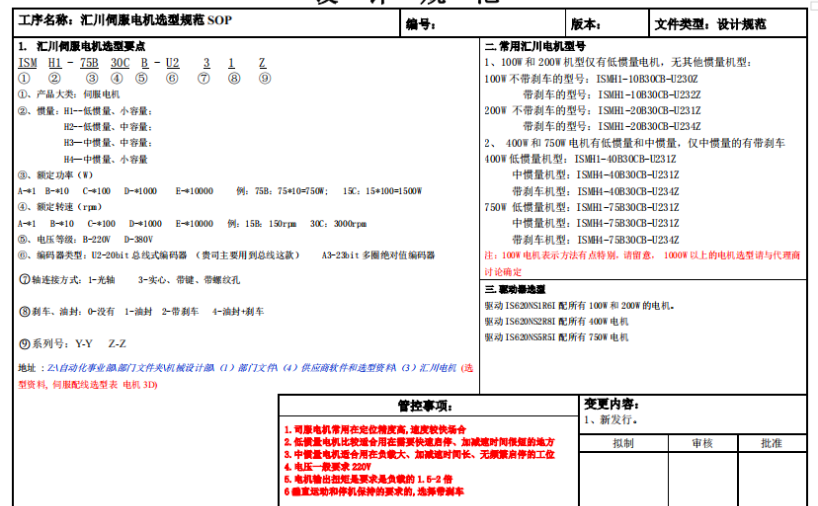Select the 审核 signature cell

[x=701, y=443]
